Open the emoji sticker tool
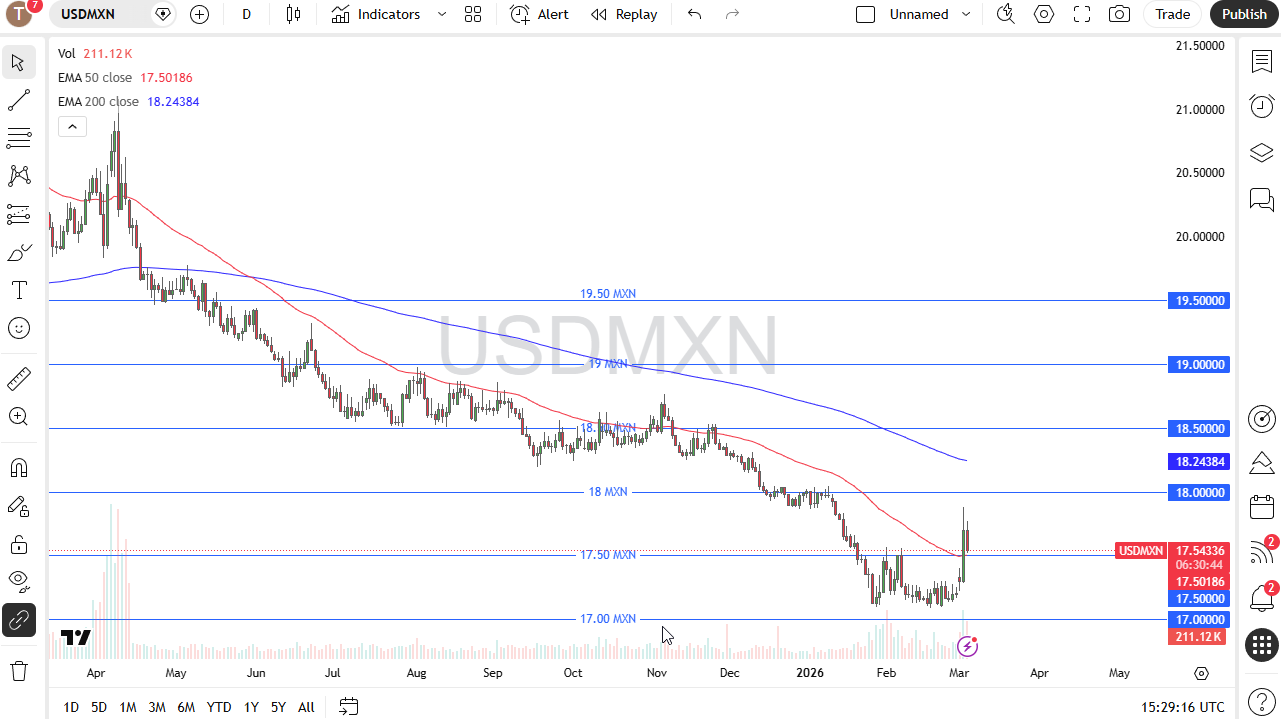 18,327
